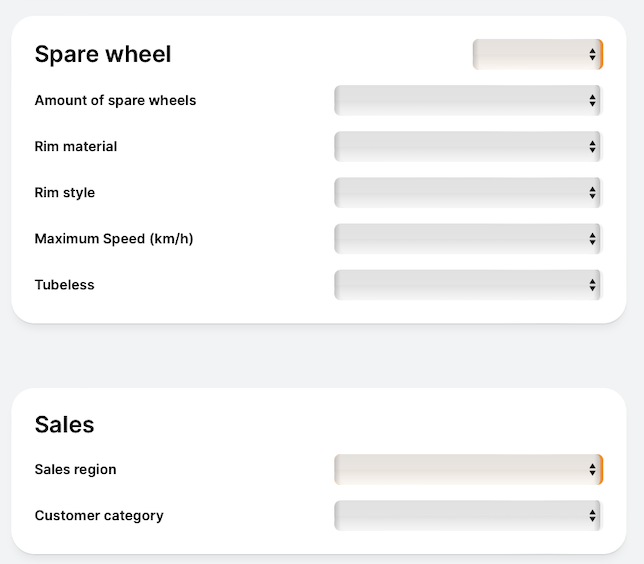Open the Rim style dropdown
This screenshot has height=564, width=644.
(468, 192)
